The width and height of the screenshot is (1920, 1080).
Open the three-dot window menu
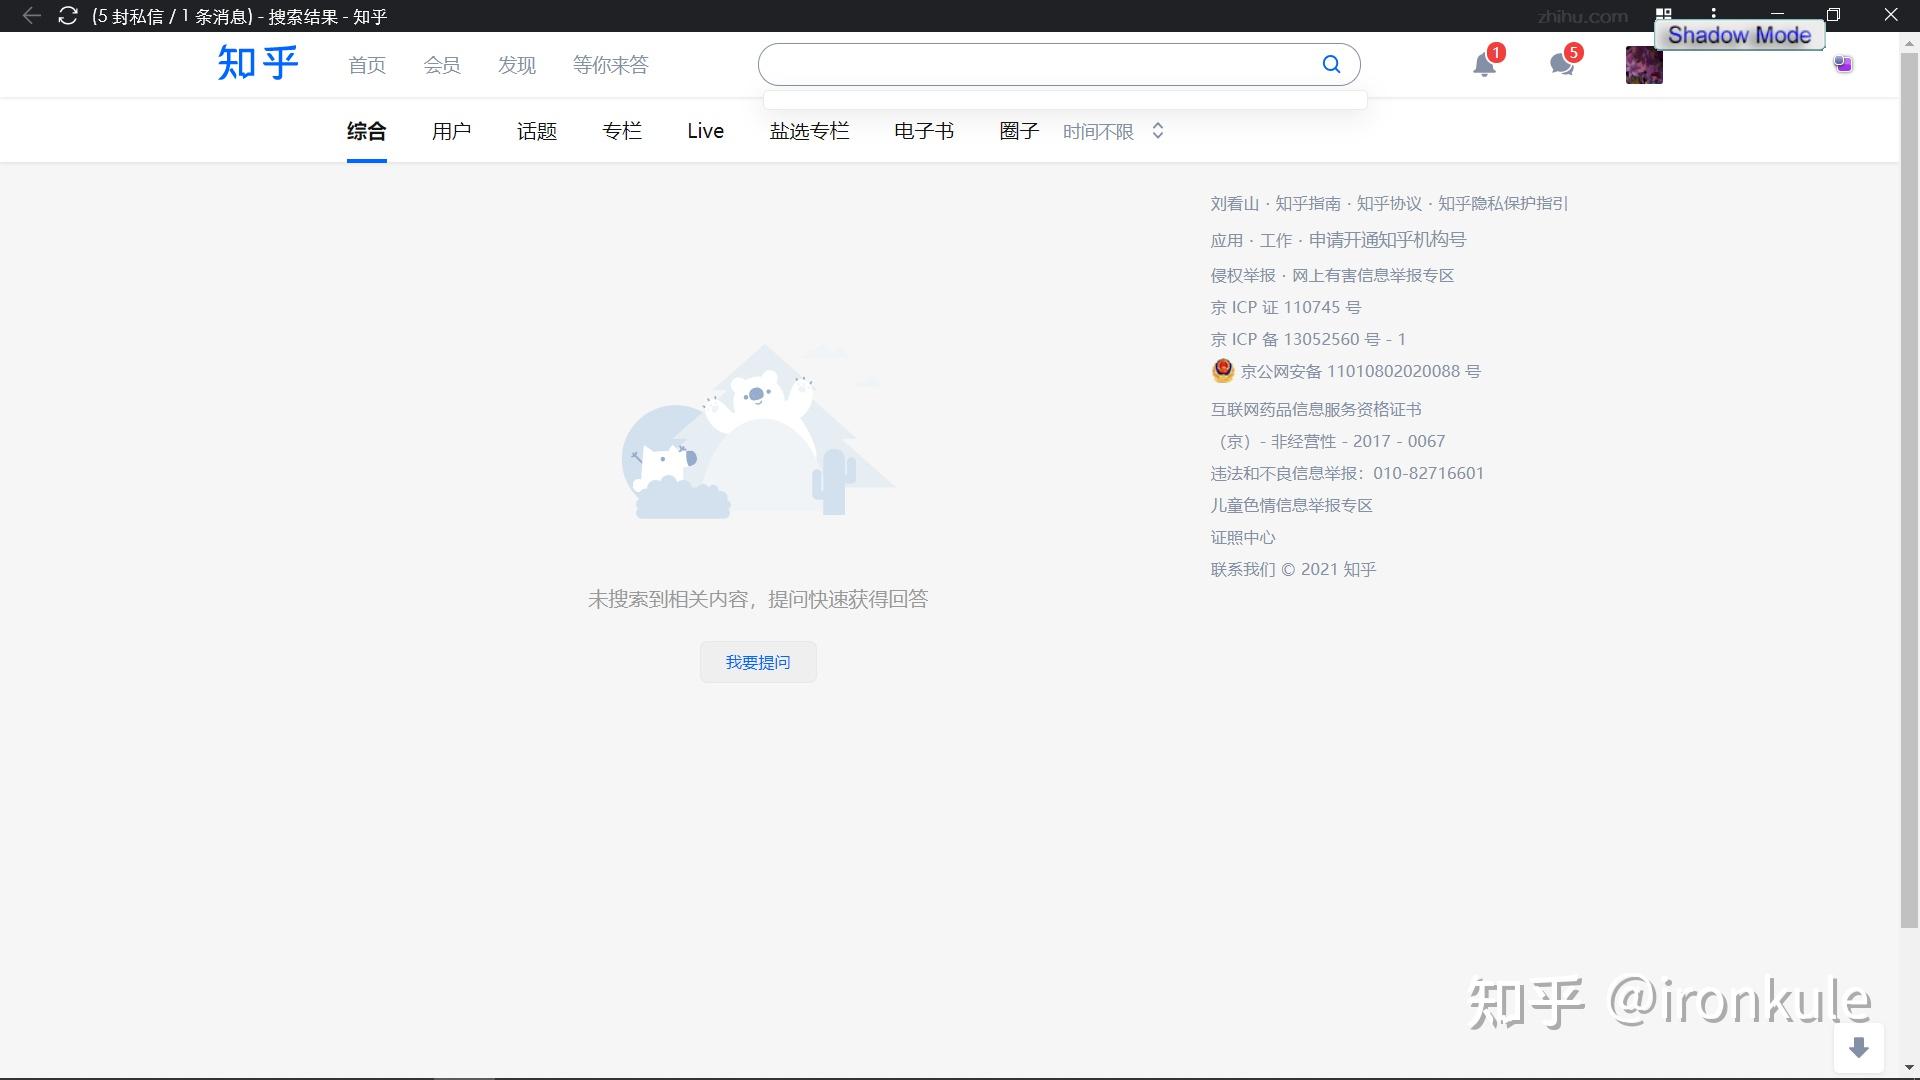(1713, 12)
